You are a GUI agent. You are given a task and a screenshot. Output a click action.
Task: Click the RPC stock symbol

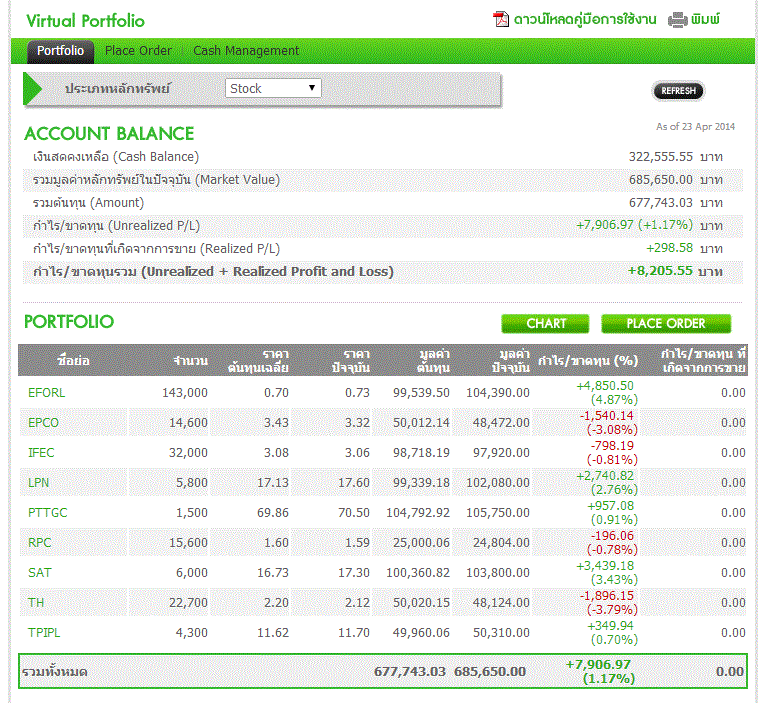[39, 543]
